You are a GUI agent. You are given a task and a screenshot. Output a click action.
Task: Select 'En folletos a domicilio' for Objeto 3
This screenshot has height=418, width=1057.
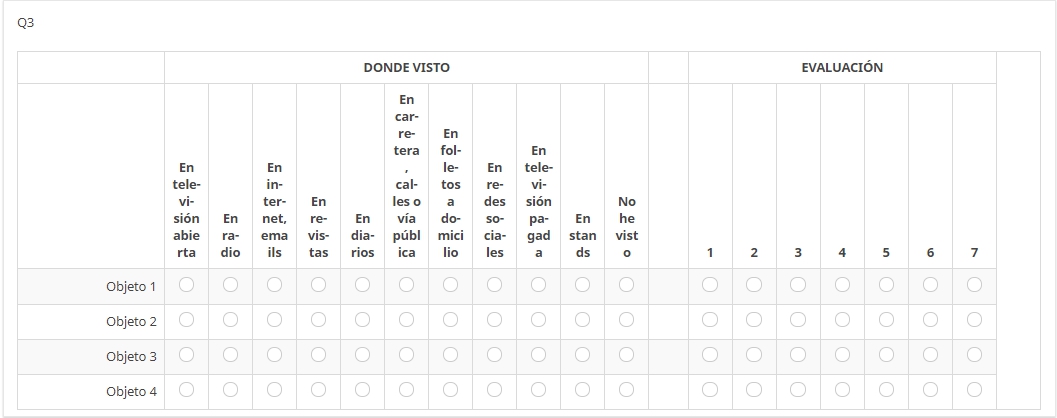tap(451, 355)
